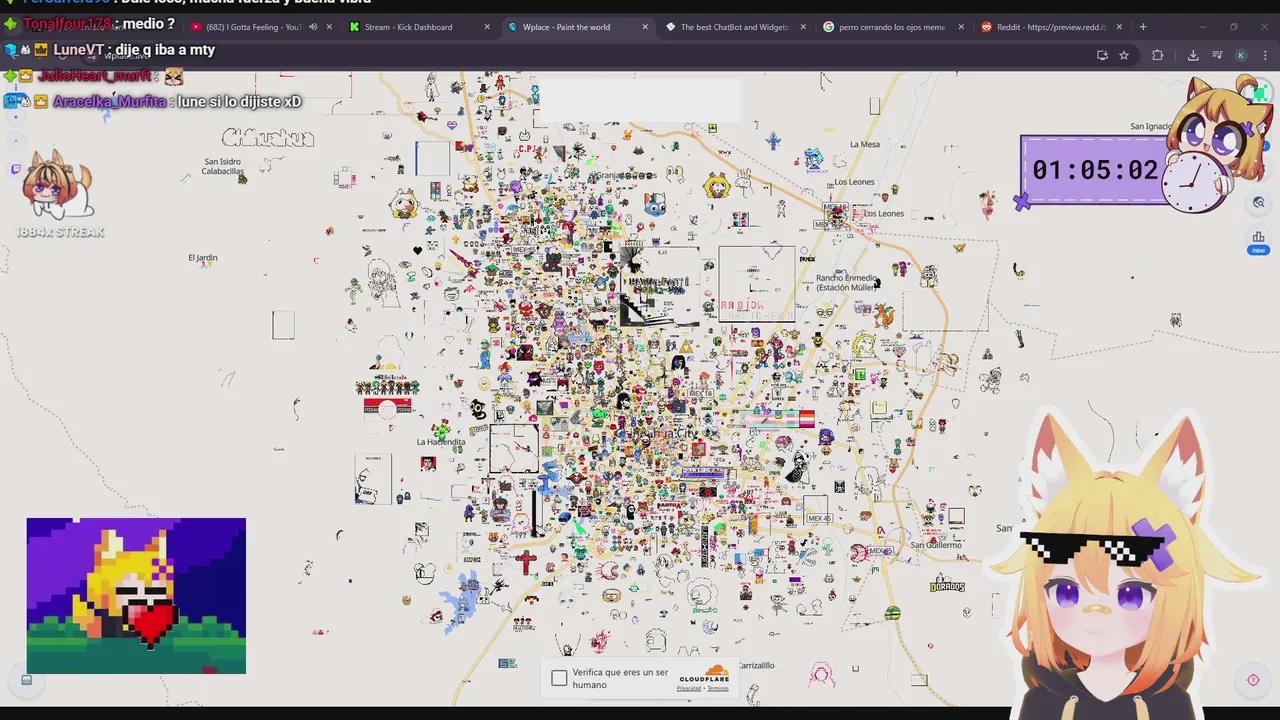The width and height of the screenshot is (1280, 720).
Task: Click the El Jardín map label
Action: (203, 258)
